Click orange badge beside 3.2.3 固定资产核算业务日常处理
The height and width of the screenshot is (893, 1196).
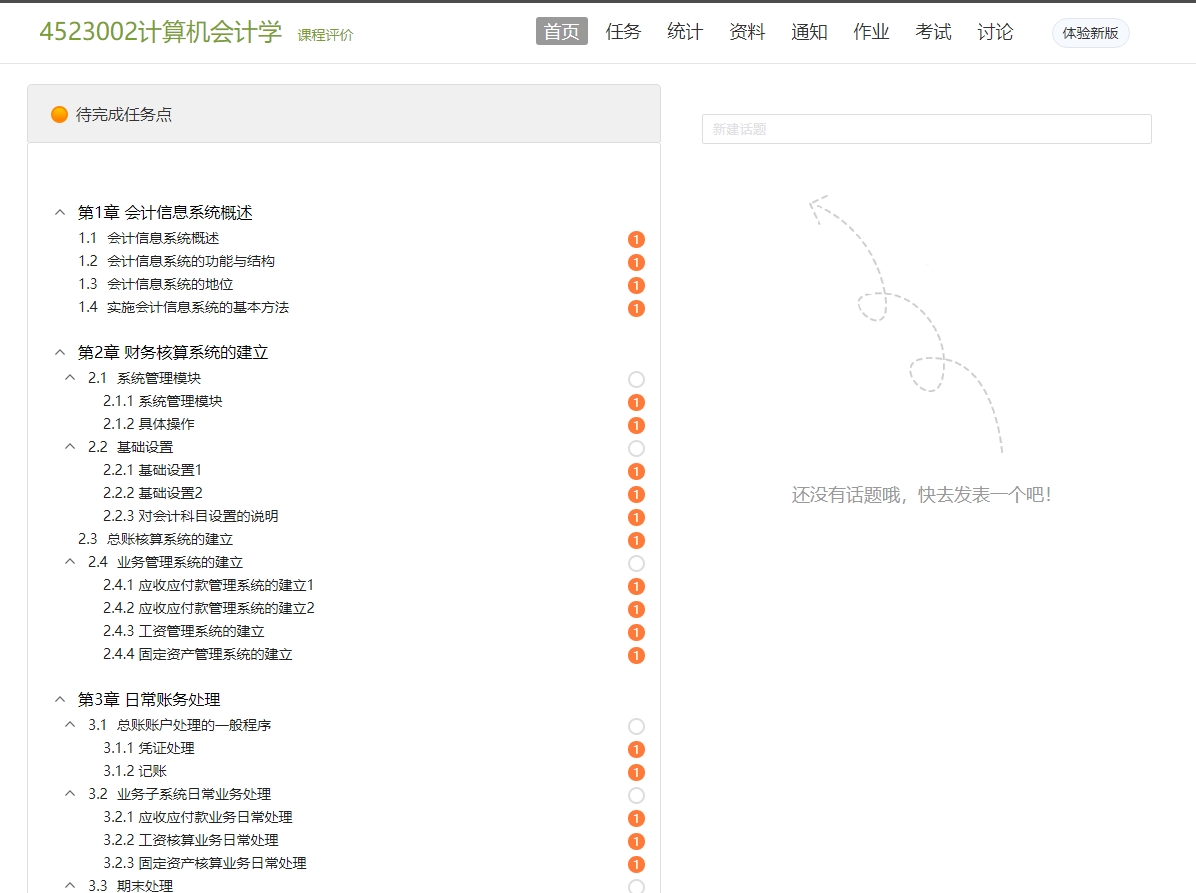pos(636,864)
